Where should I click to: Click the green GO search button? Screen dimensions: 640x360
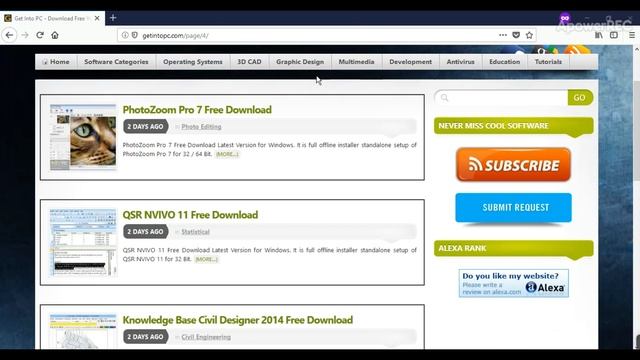(x=580, y=98)
